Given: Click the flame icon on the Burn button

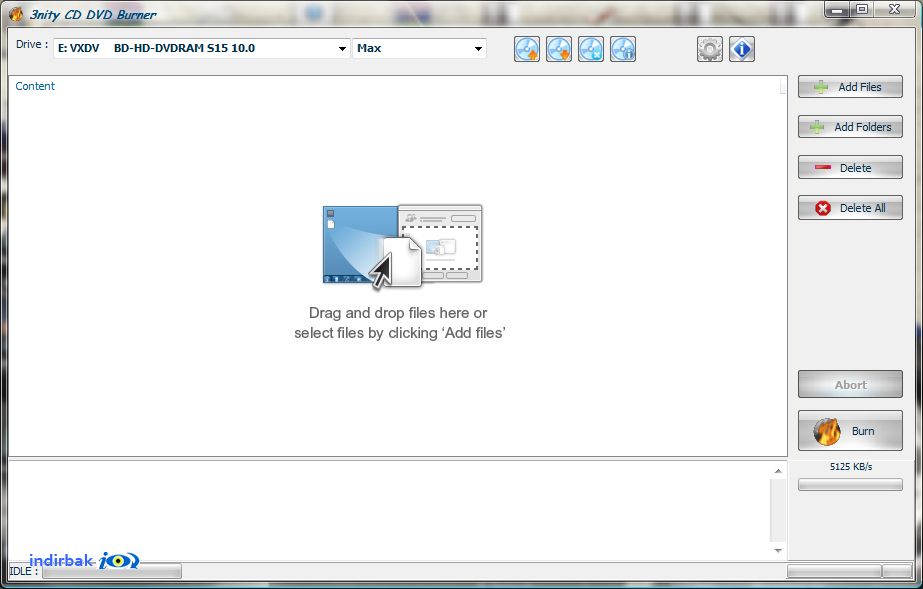Looking at the screenshot, I should tap(827, 431).
